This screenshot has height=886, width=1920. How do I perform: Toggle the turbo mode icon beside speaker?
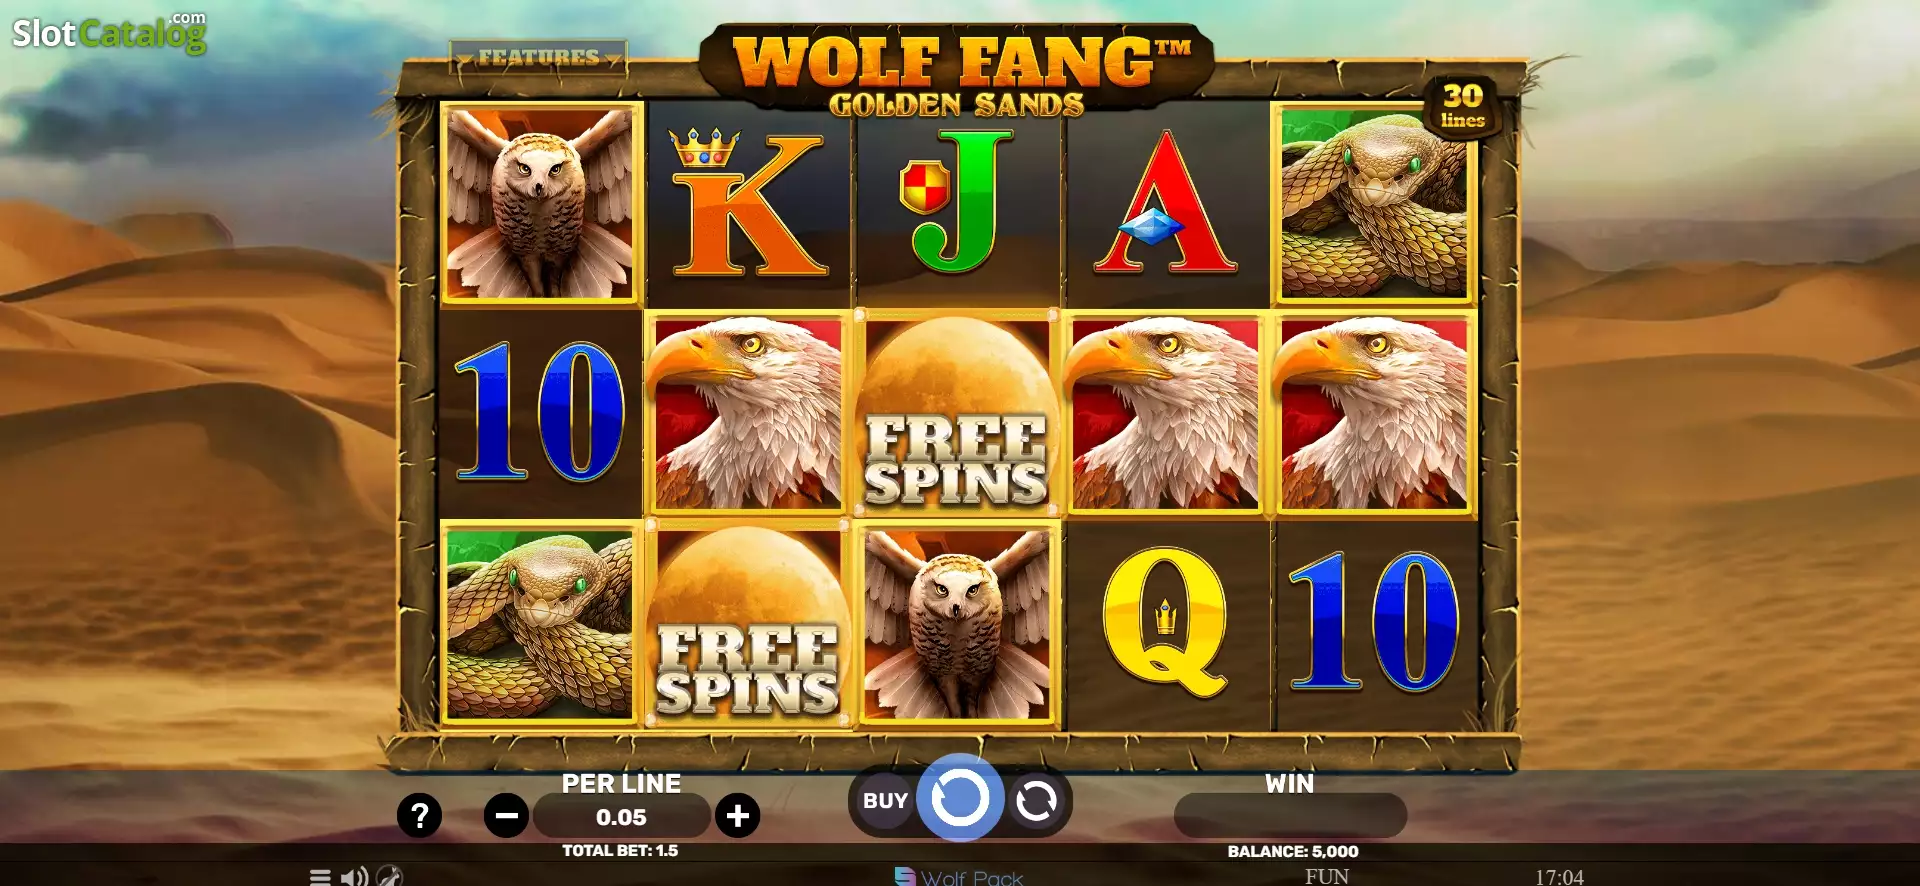(390, 876)
